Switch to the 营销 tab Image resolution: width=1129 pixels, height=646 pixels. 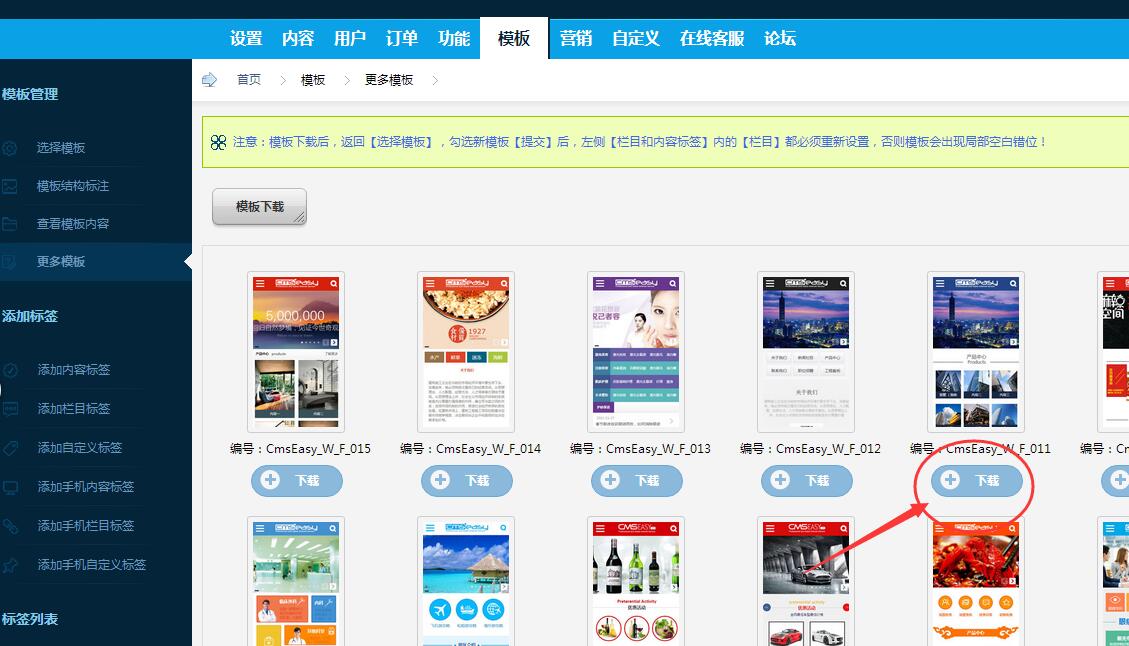576,38
